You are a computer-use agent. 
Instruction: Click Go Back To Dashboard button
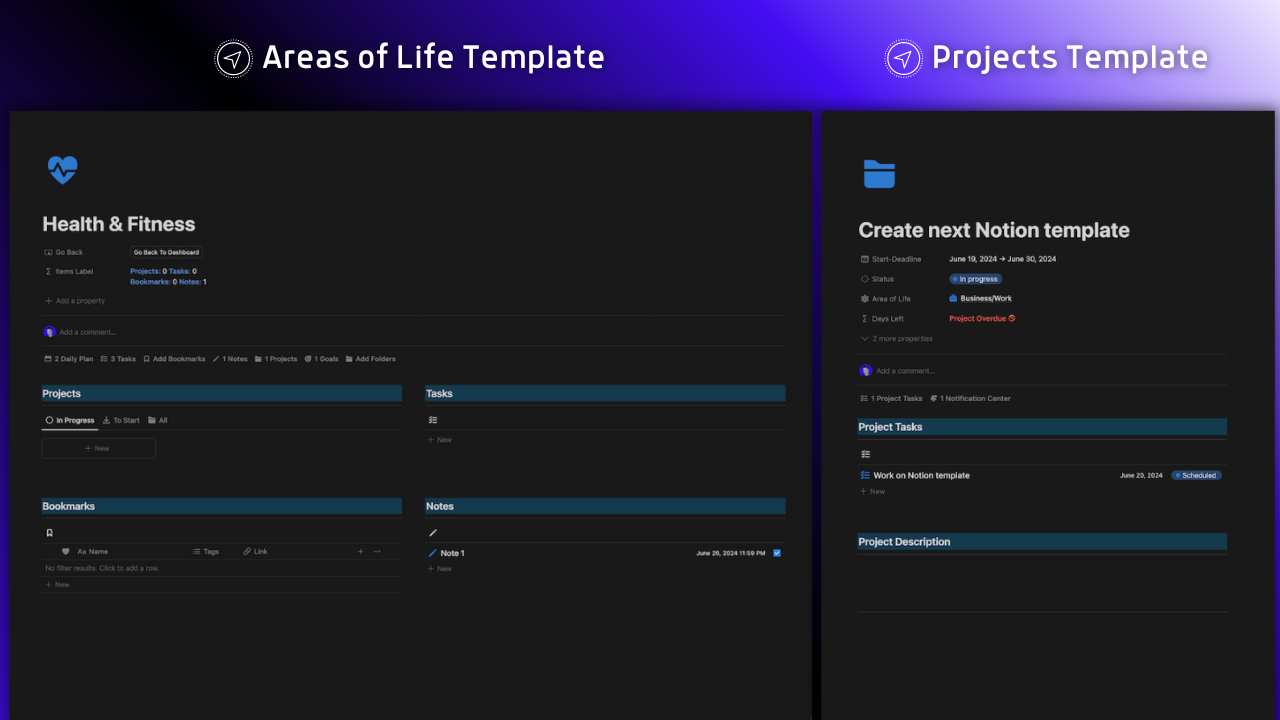tap(167, 252)
